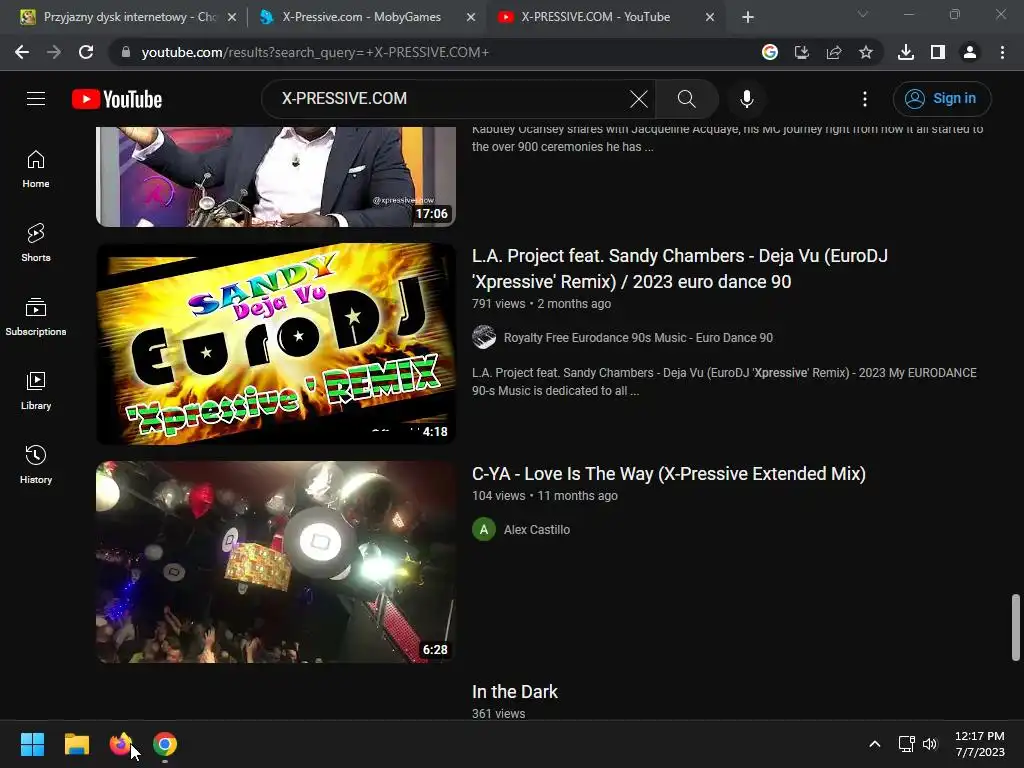The height and width of the screenshot is (768, 1024).
Task: Click the Deja Vu video description text
Action: (x=724, y=381)
